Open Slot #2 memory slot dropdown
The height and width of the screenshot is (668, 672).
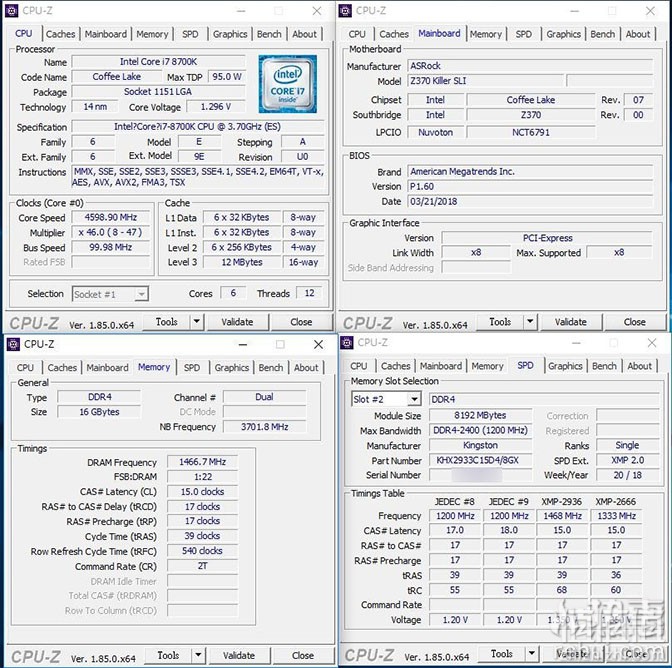click(x=386, y=399)
